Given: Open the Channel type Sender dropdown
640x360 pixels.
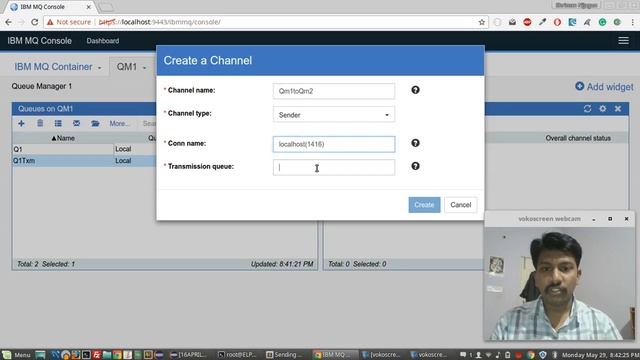Looking at the screenshot, I should (x=333, y=115).
